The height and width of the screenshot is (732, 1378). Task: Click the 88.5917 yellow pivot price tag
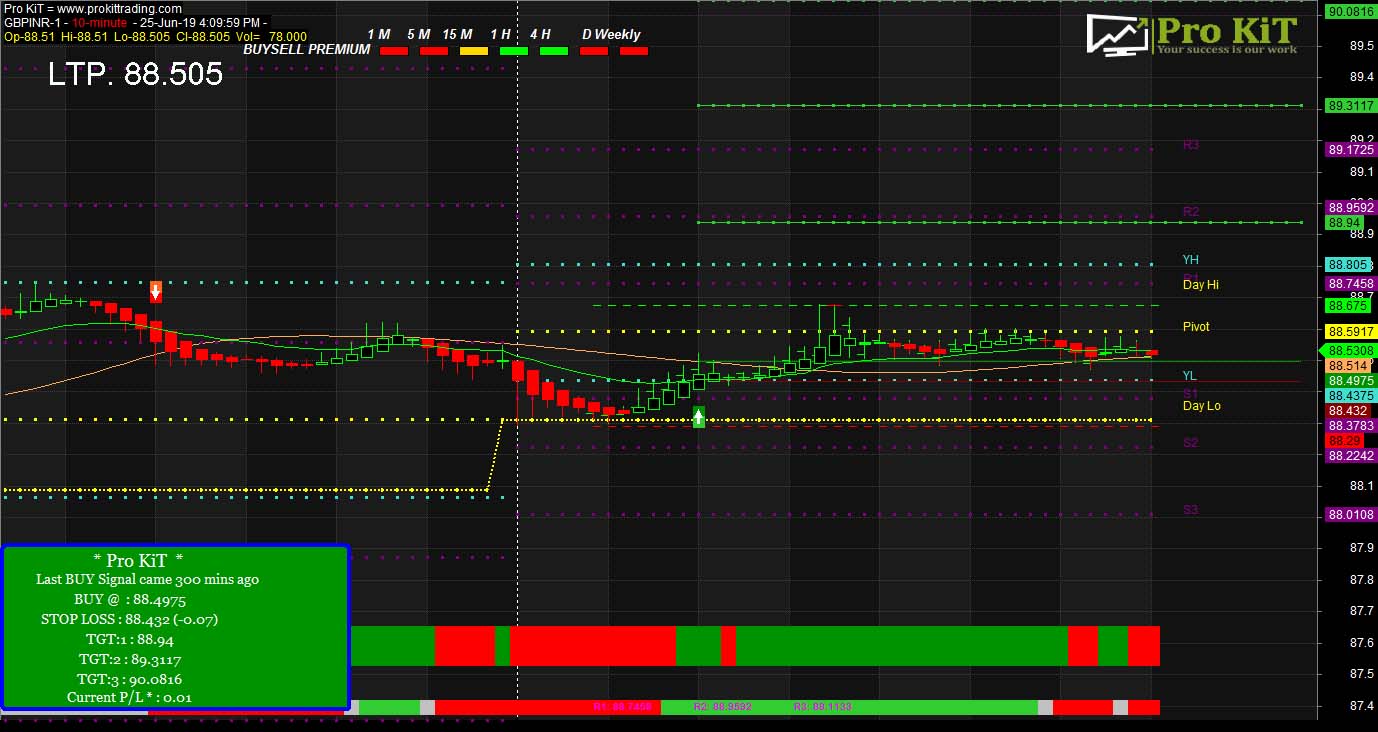(x=1350, y=332)
